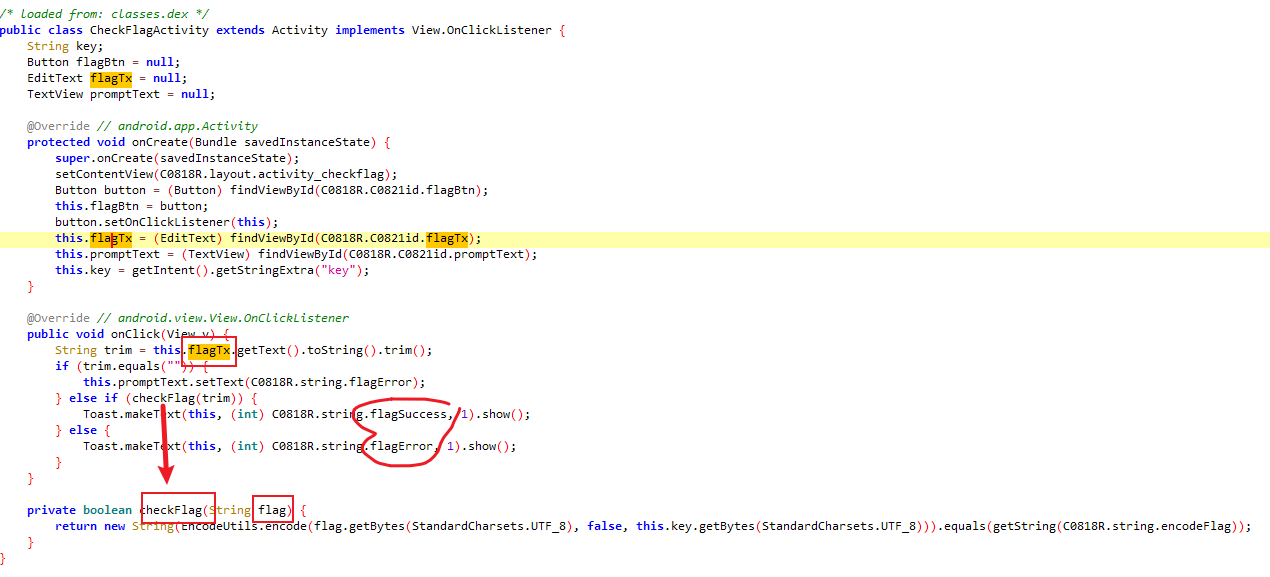
Task: Click the onClick method name in its declaration
Action: (x=135, y=334)
